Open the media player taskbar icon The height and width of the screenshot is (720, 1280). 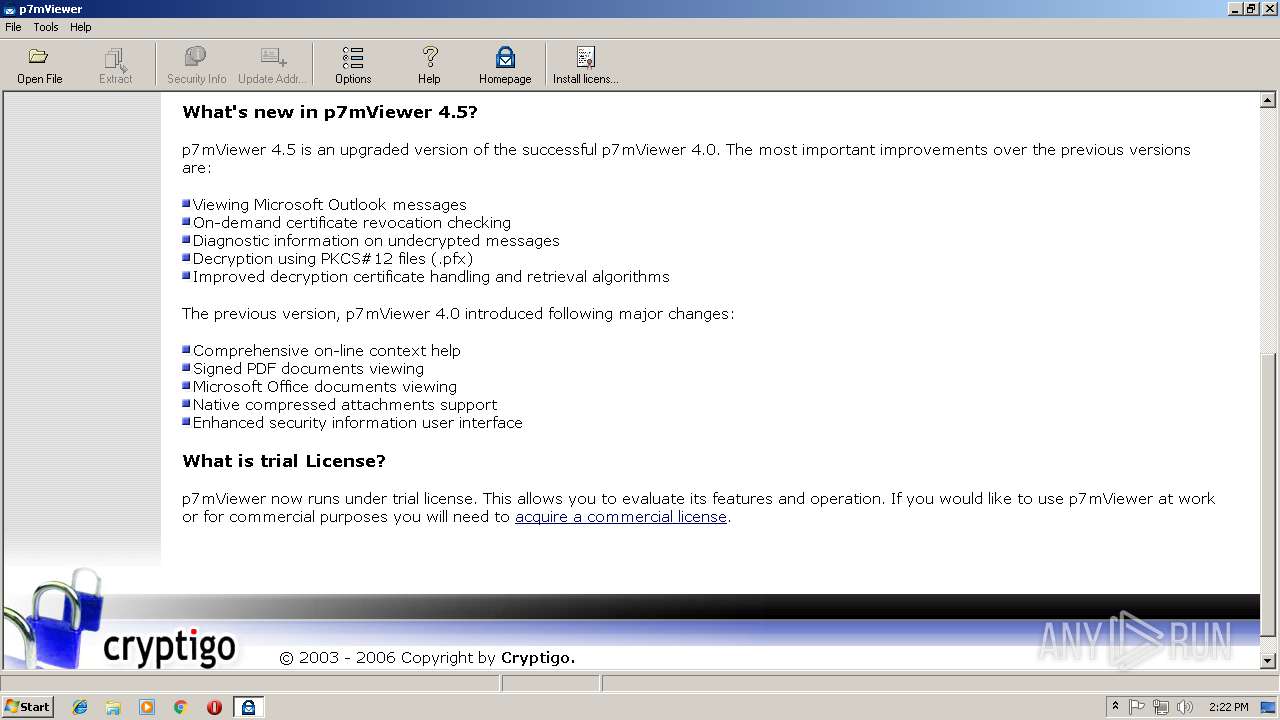[147, 707]
